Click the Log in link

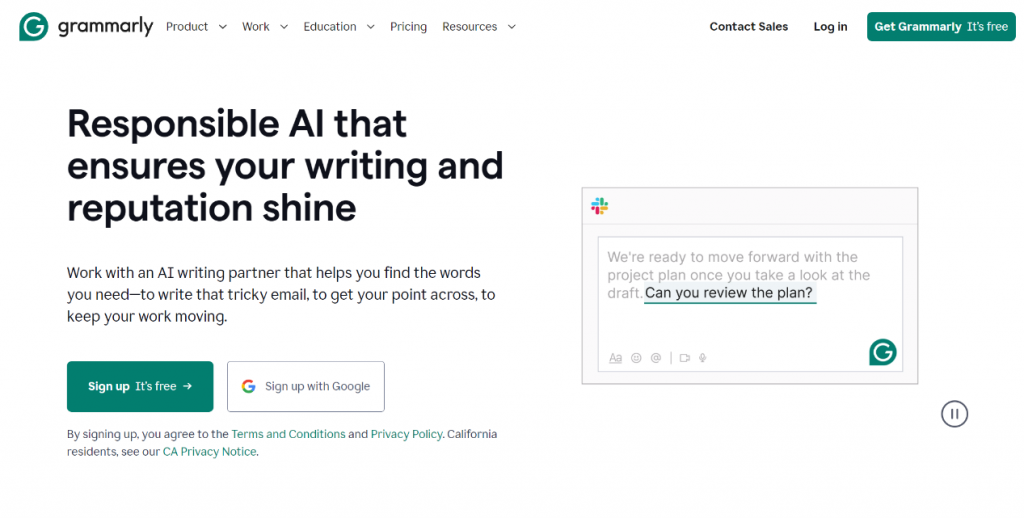click(830, 27)
